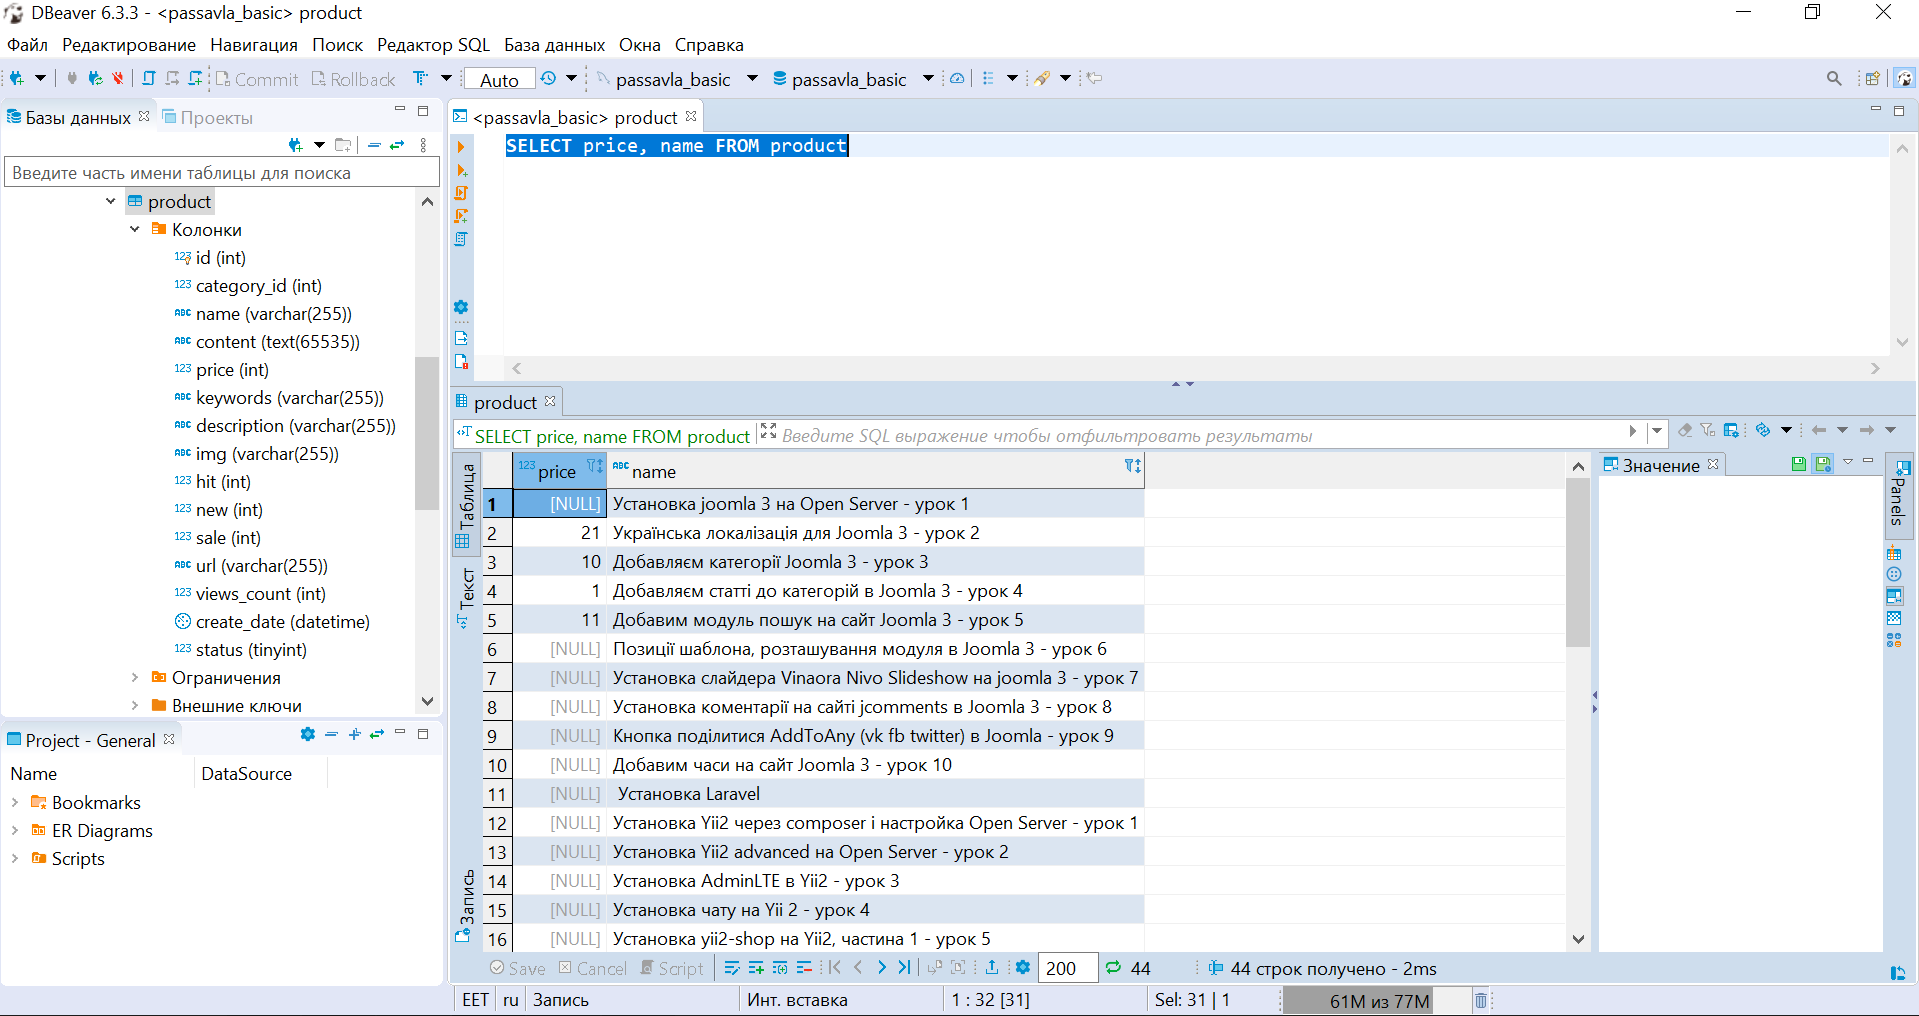Open the Файл menu
Image resolution: width=1919 pixels, height=1016 pixels.
27,45
